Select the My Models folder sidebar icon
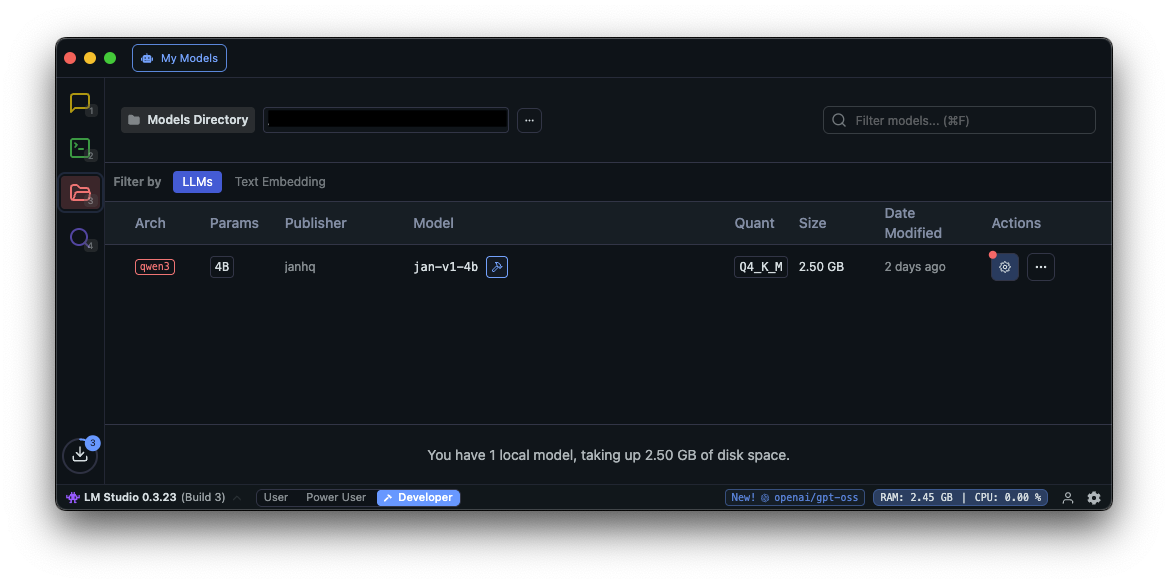1168x584 pixels. (x=80, y=192)
